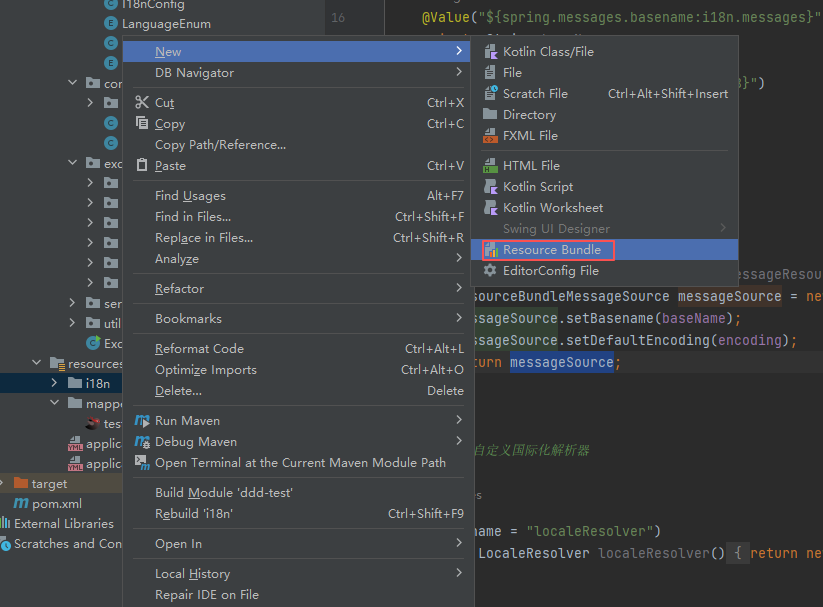Open the Analyze submenu

299,259
